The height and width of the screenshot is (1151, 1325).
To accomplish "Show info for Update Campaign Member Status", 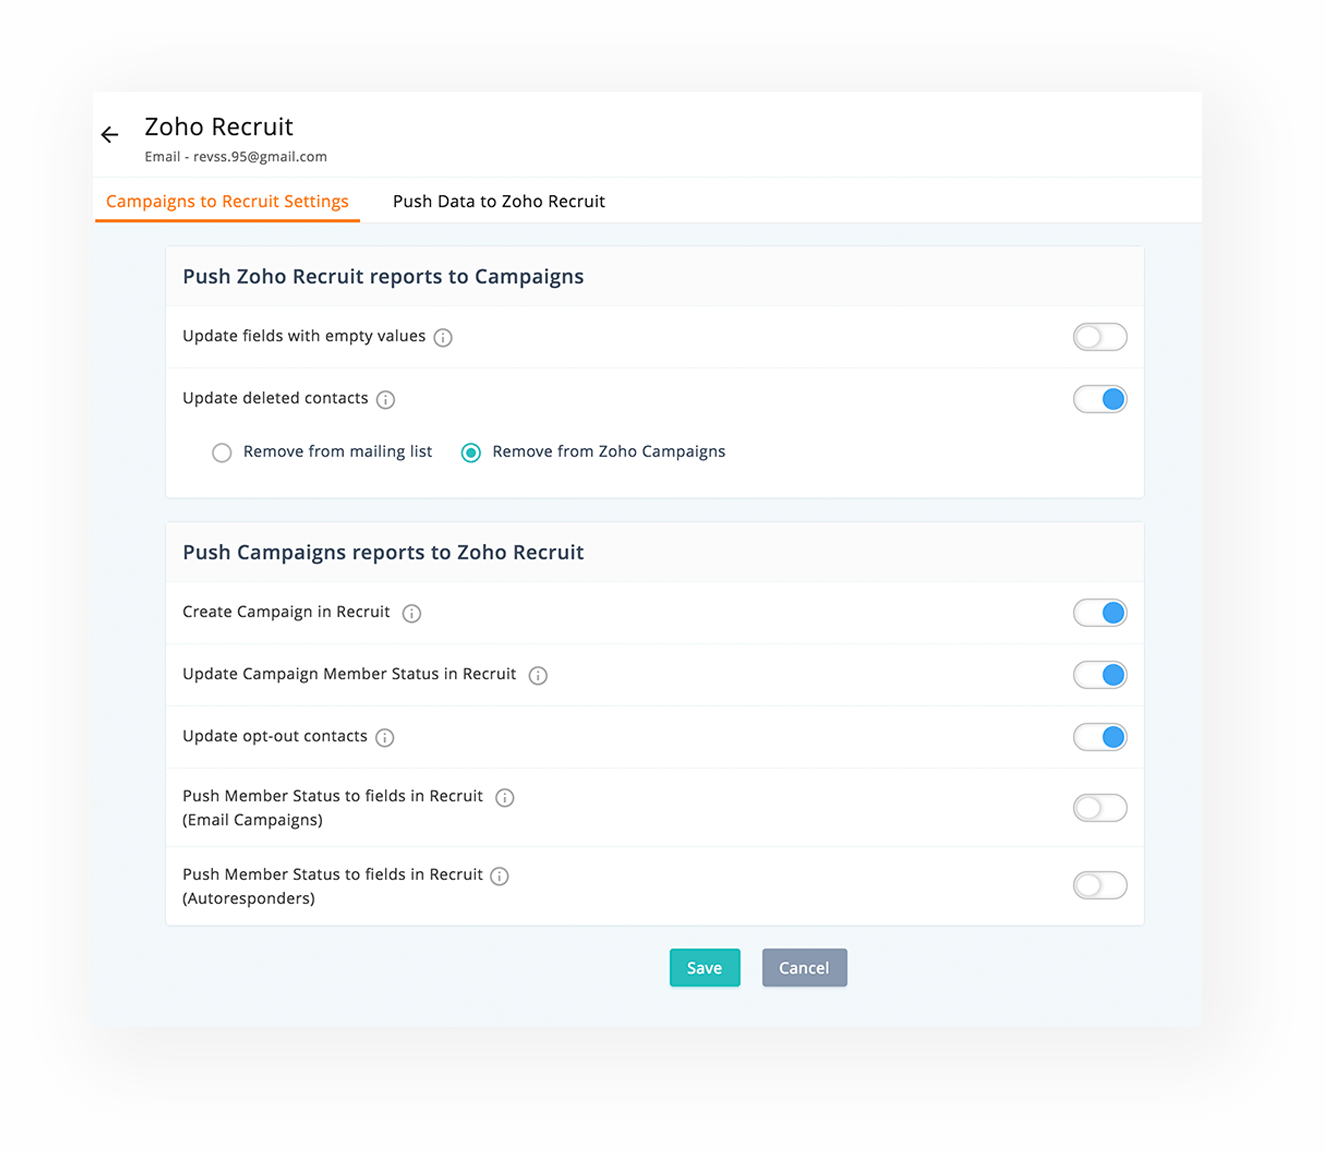I will coord(538,676).
